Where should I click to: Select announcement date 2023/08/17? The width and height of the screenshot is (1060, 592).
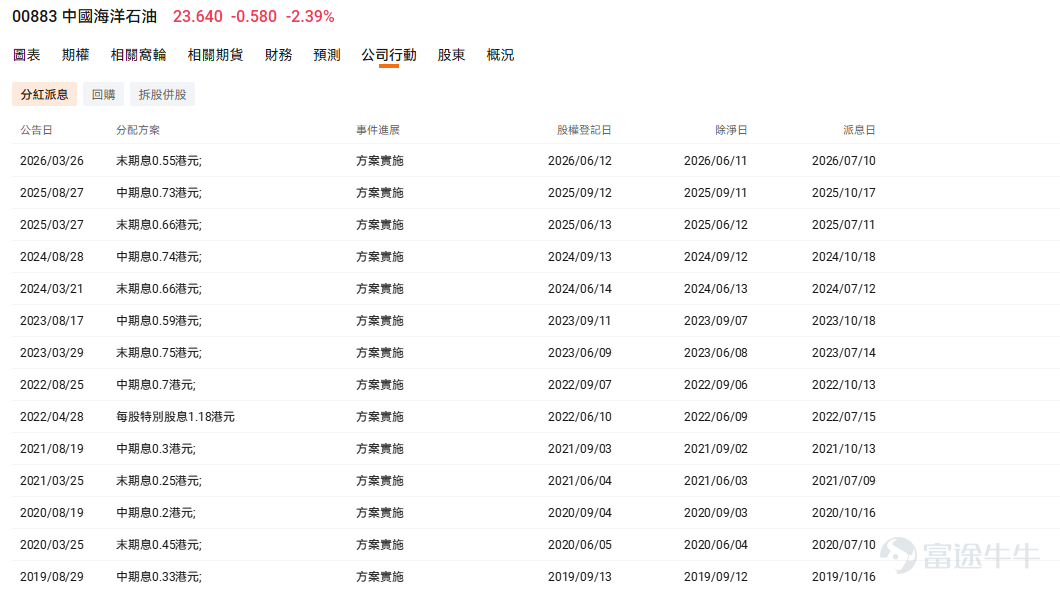(52, 320)
